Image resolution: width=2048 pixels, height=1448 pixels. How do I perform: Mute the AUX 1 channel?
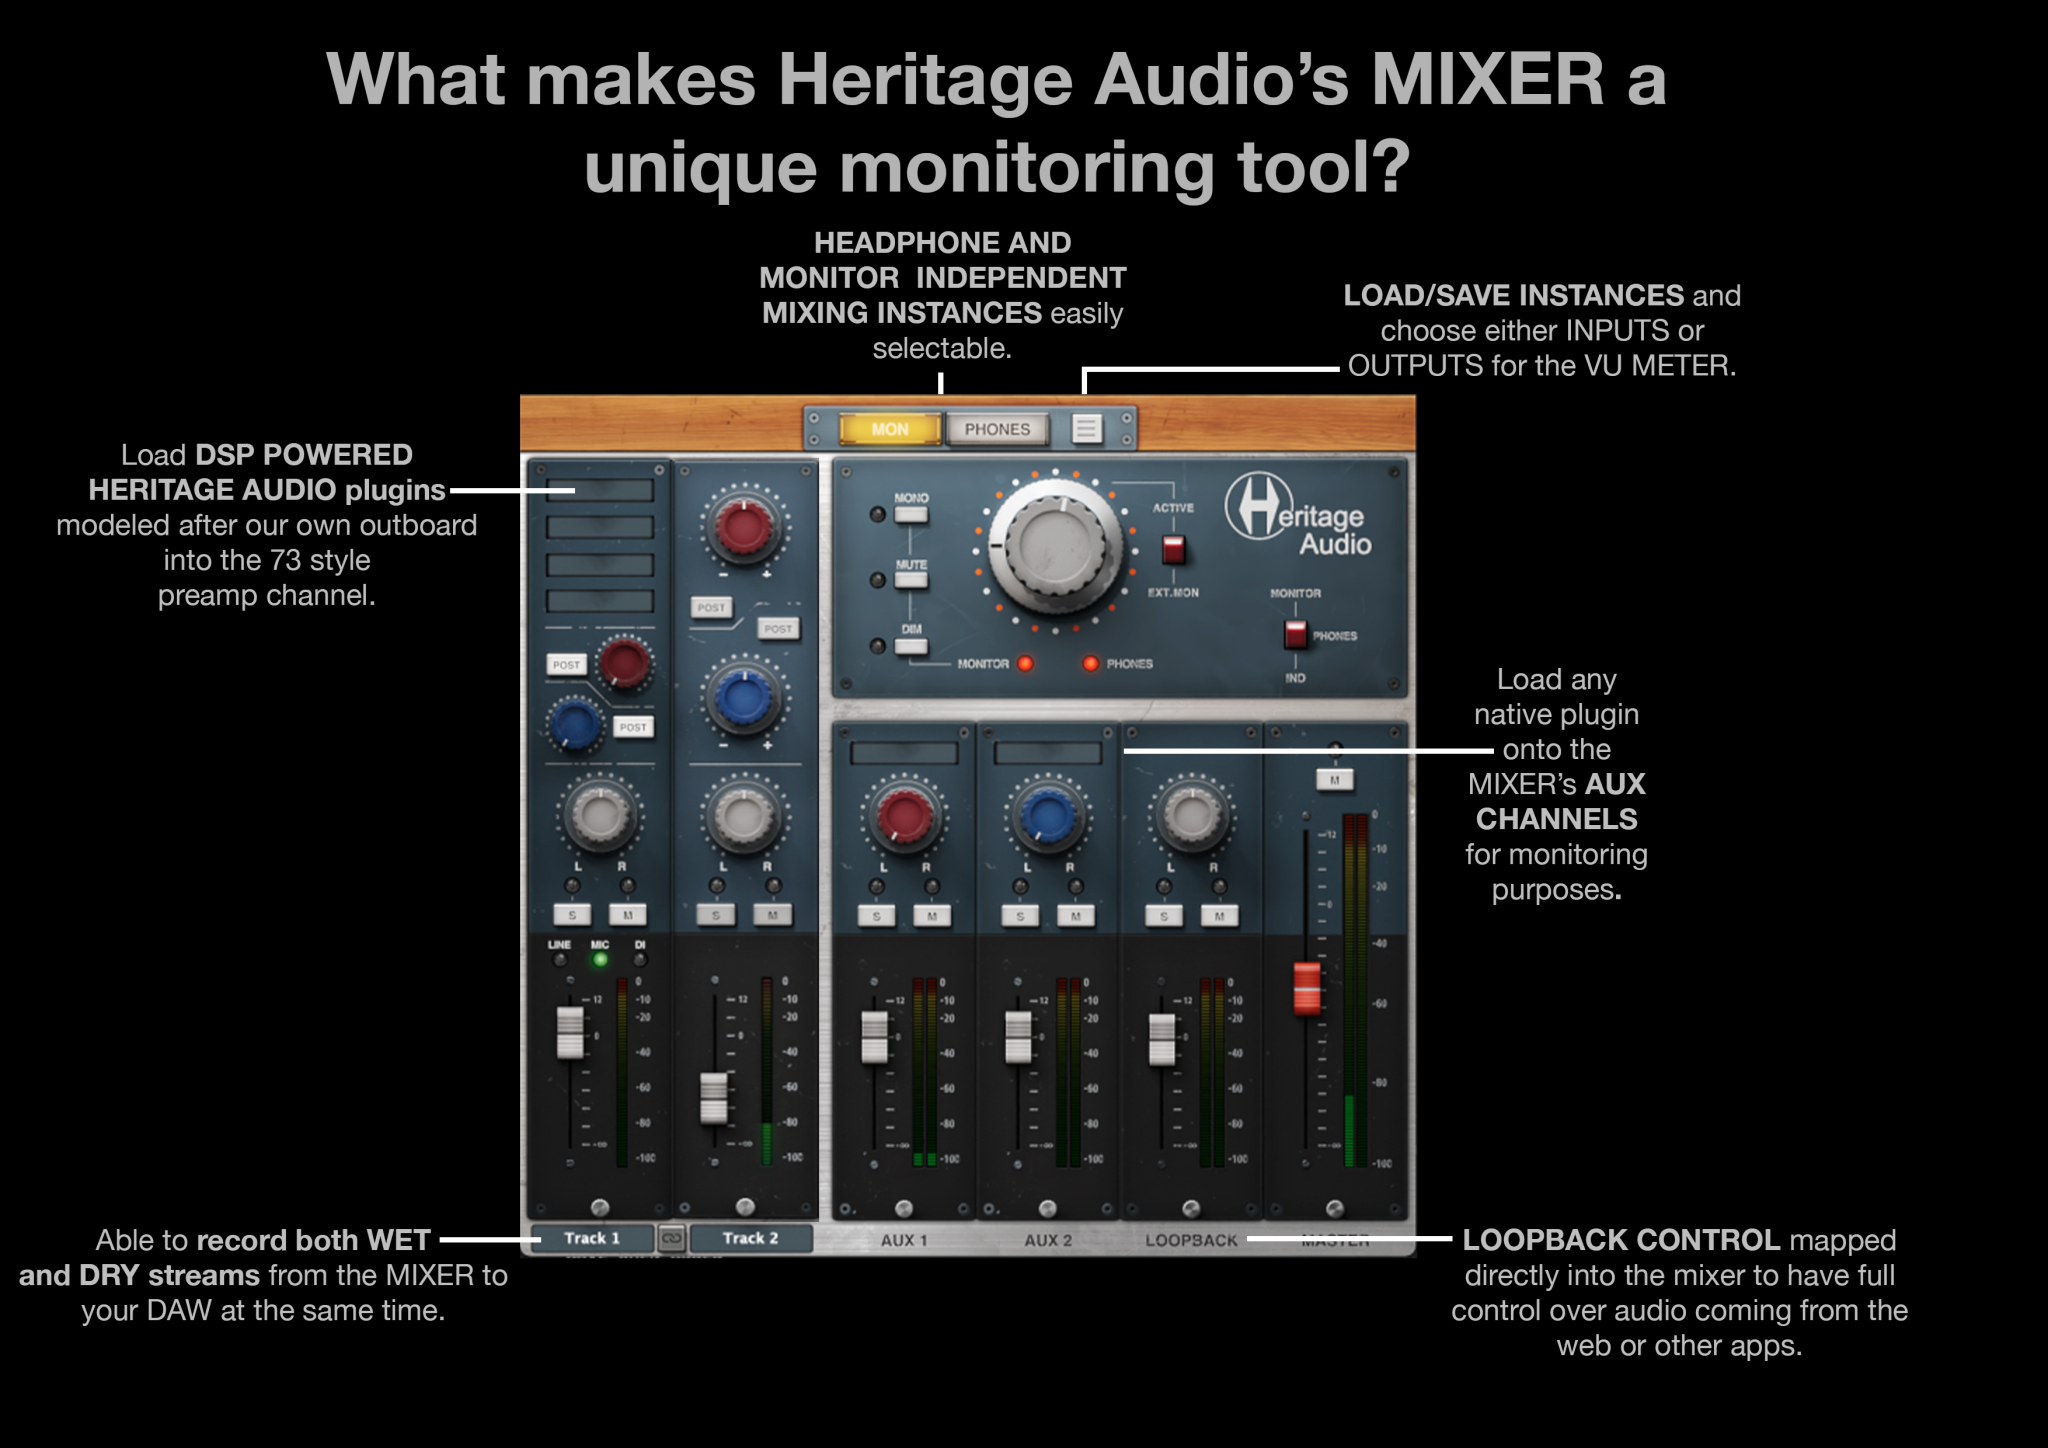(x=932, y=916)
